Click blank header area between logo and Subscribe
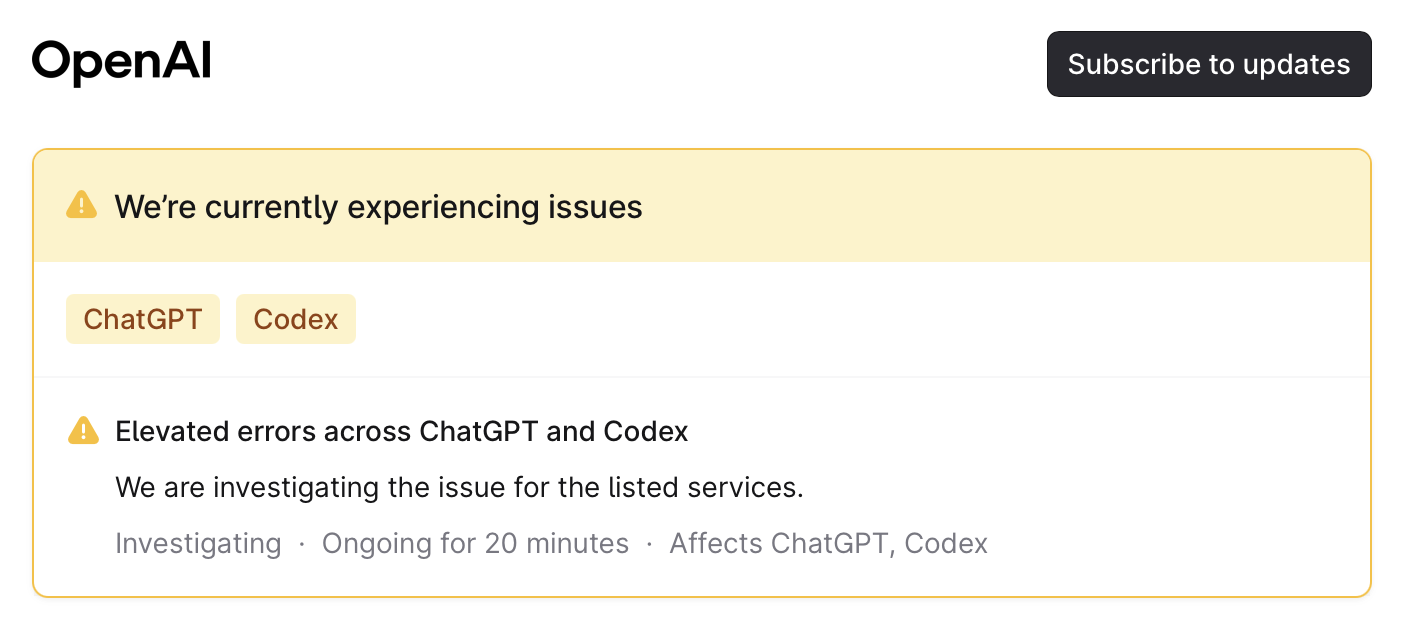 coord(628,64)
